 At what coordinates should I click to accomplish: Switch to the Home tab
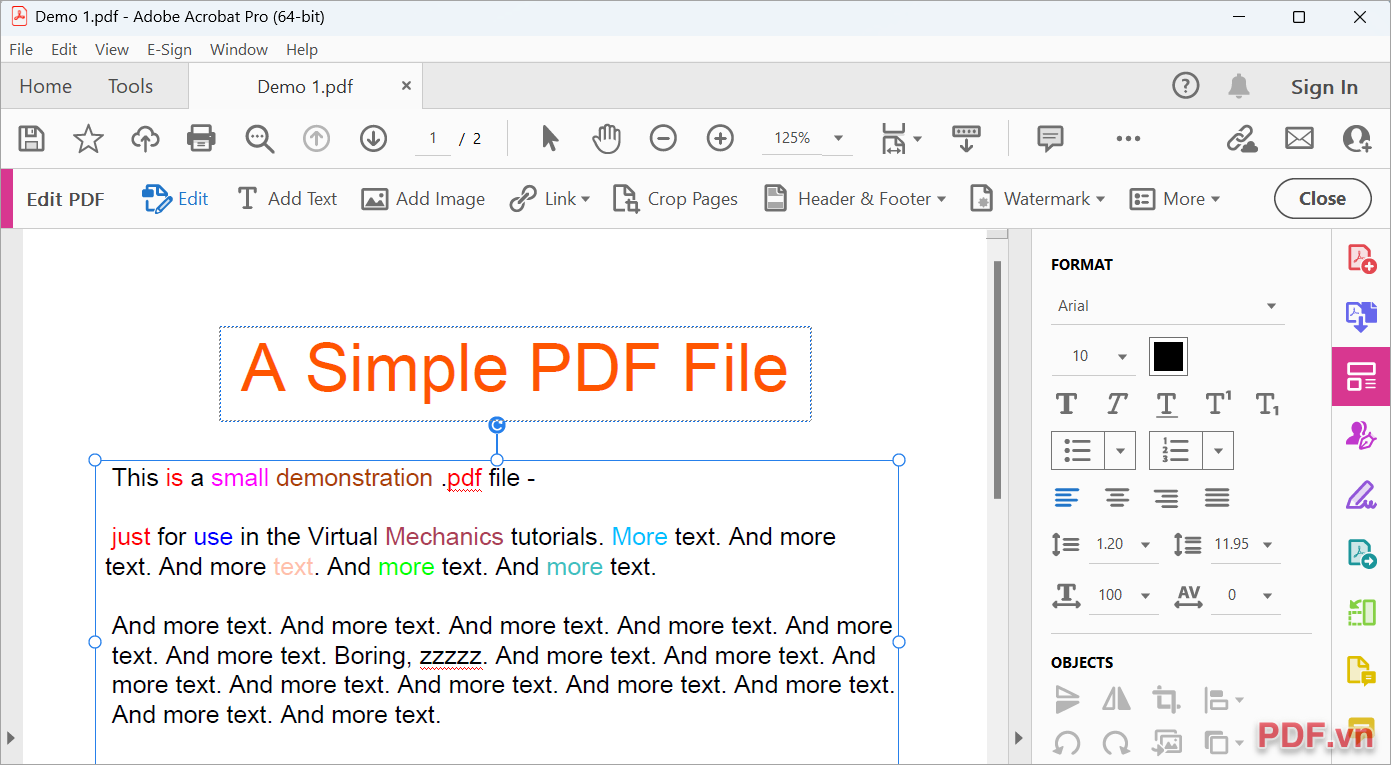pos(46,86)
